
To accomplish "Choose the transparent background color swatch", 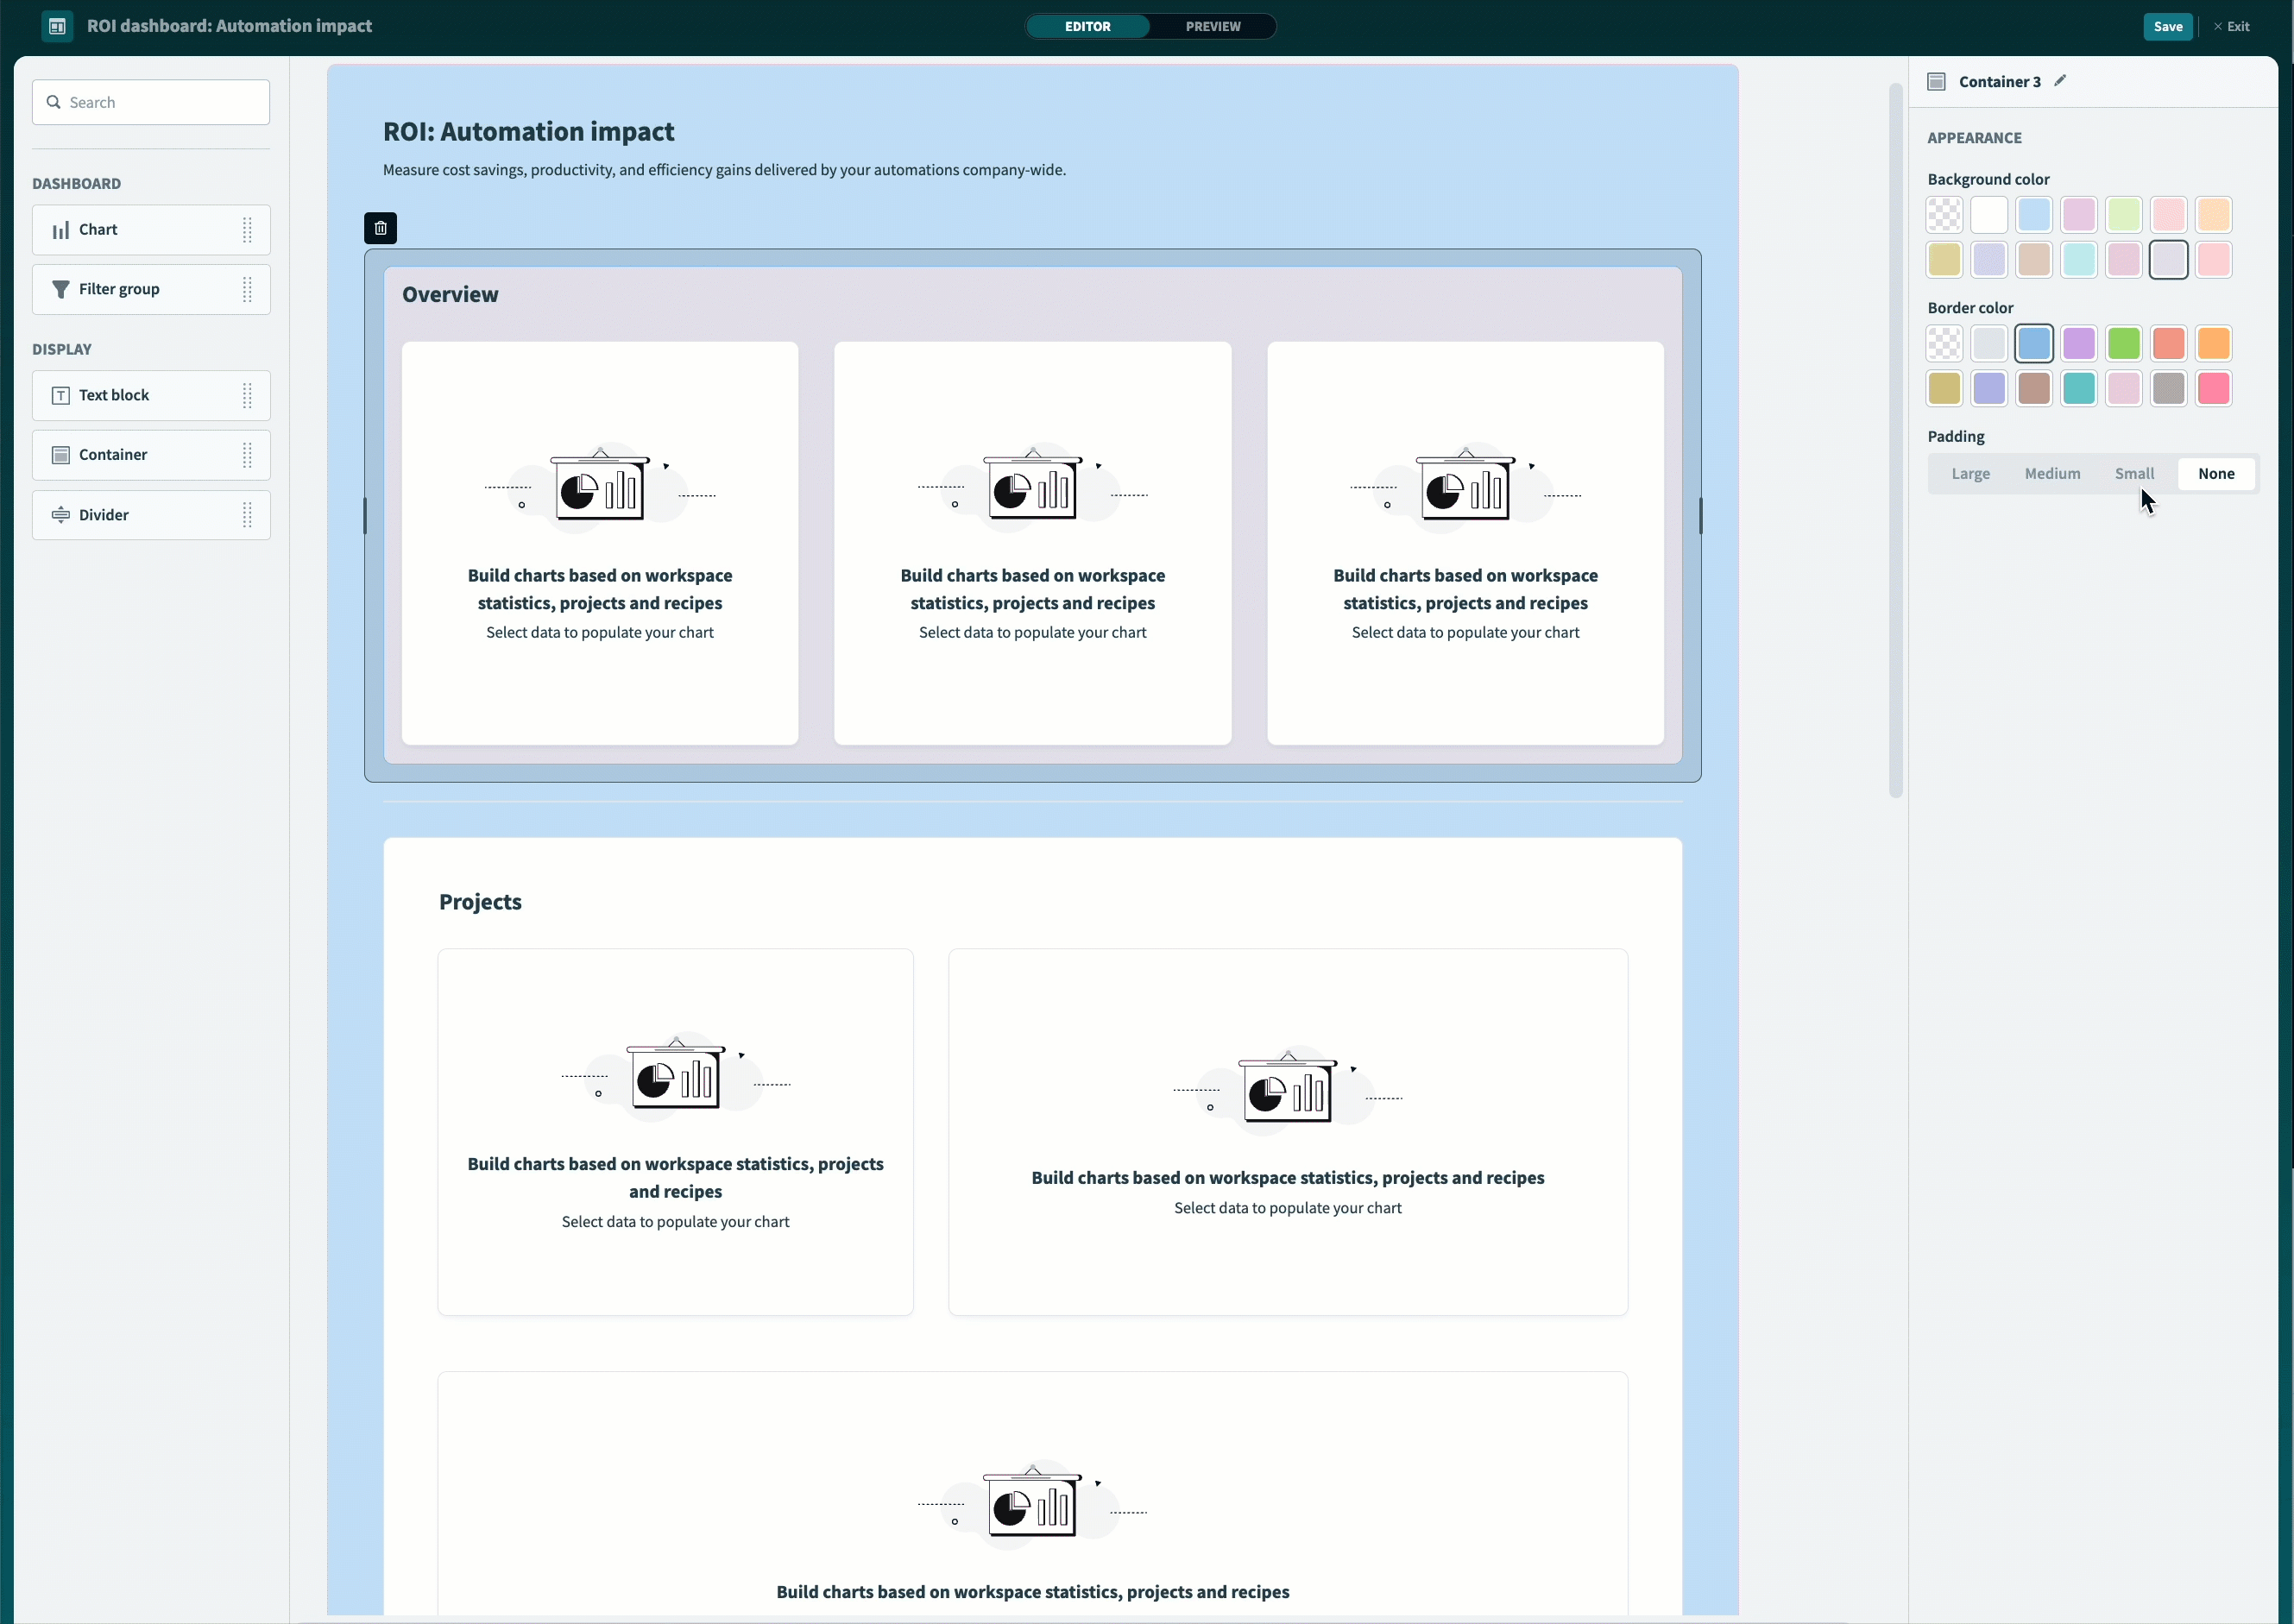I will tap(1944, 215).
